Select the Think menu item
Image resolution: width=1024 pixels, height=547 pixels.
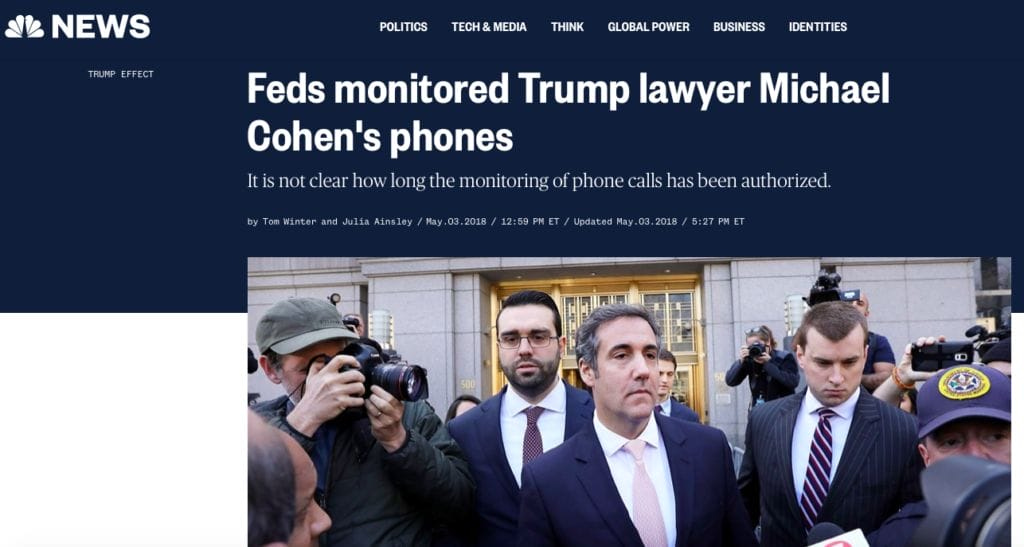[567, 27]
